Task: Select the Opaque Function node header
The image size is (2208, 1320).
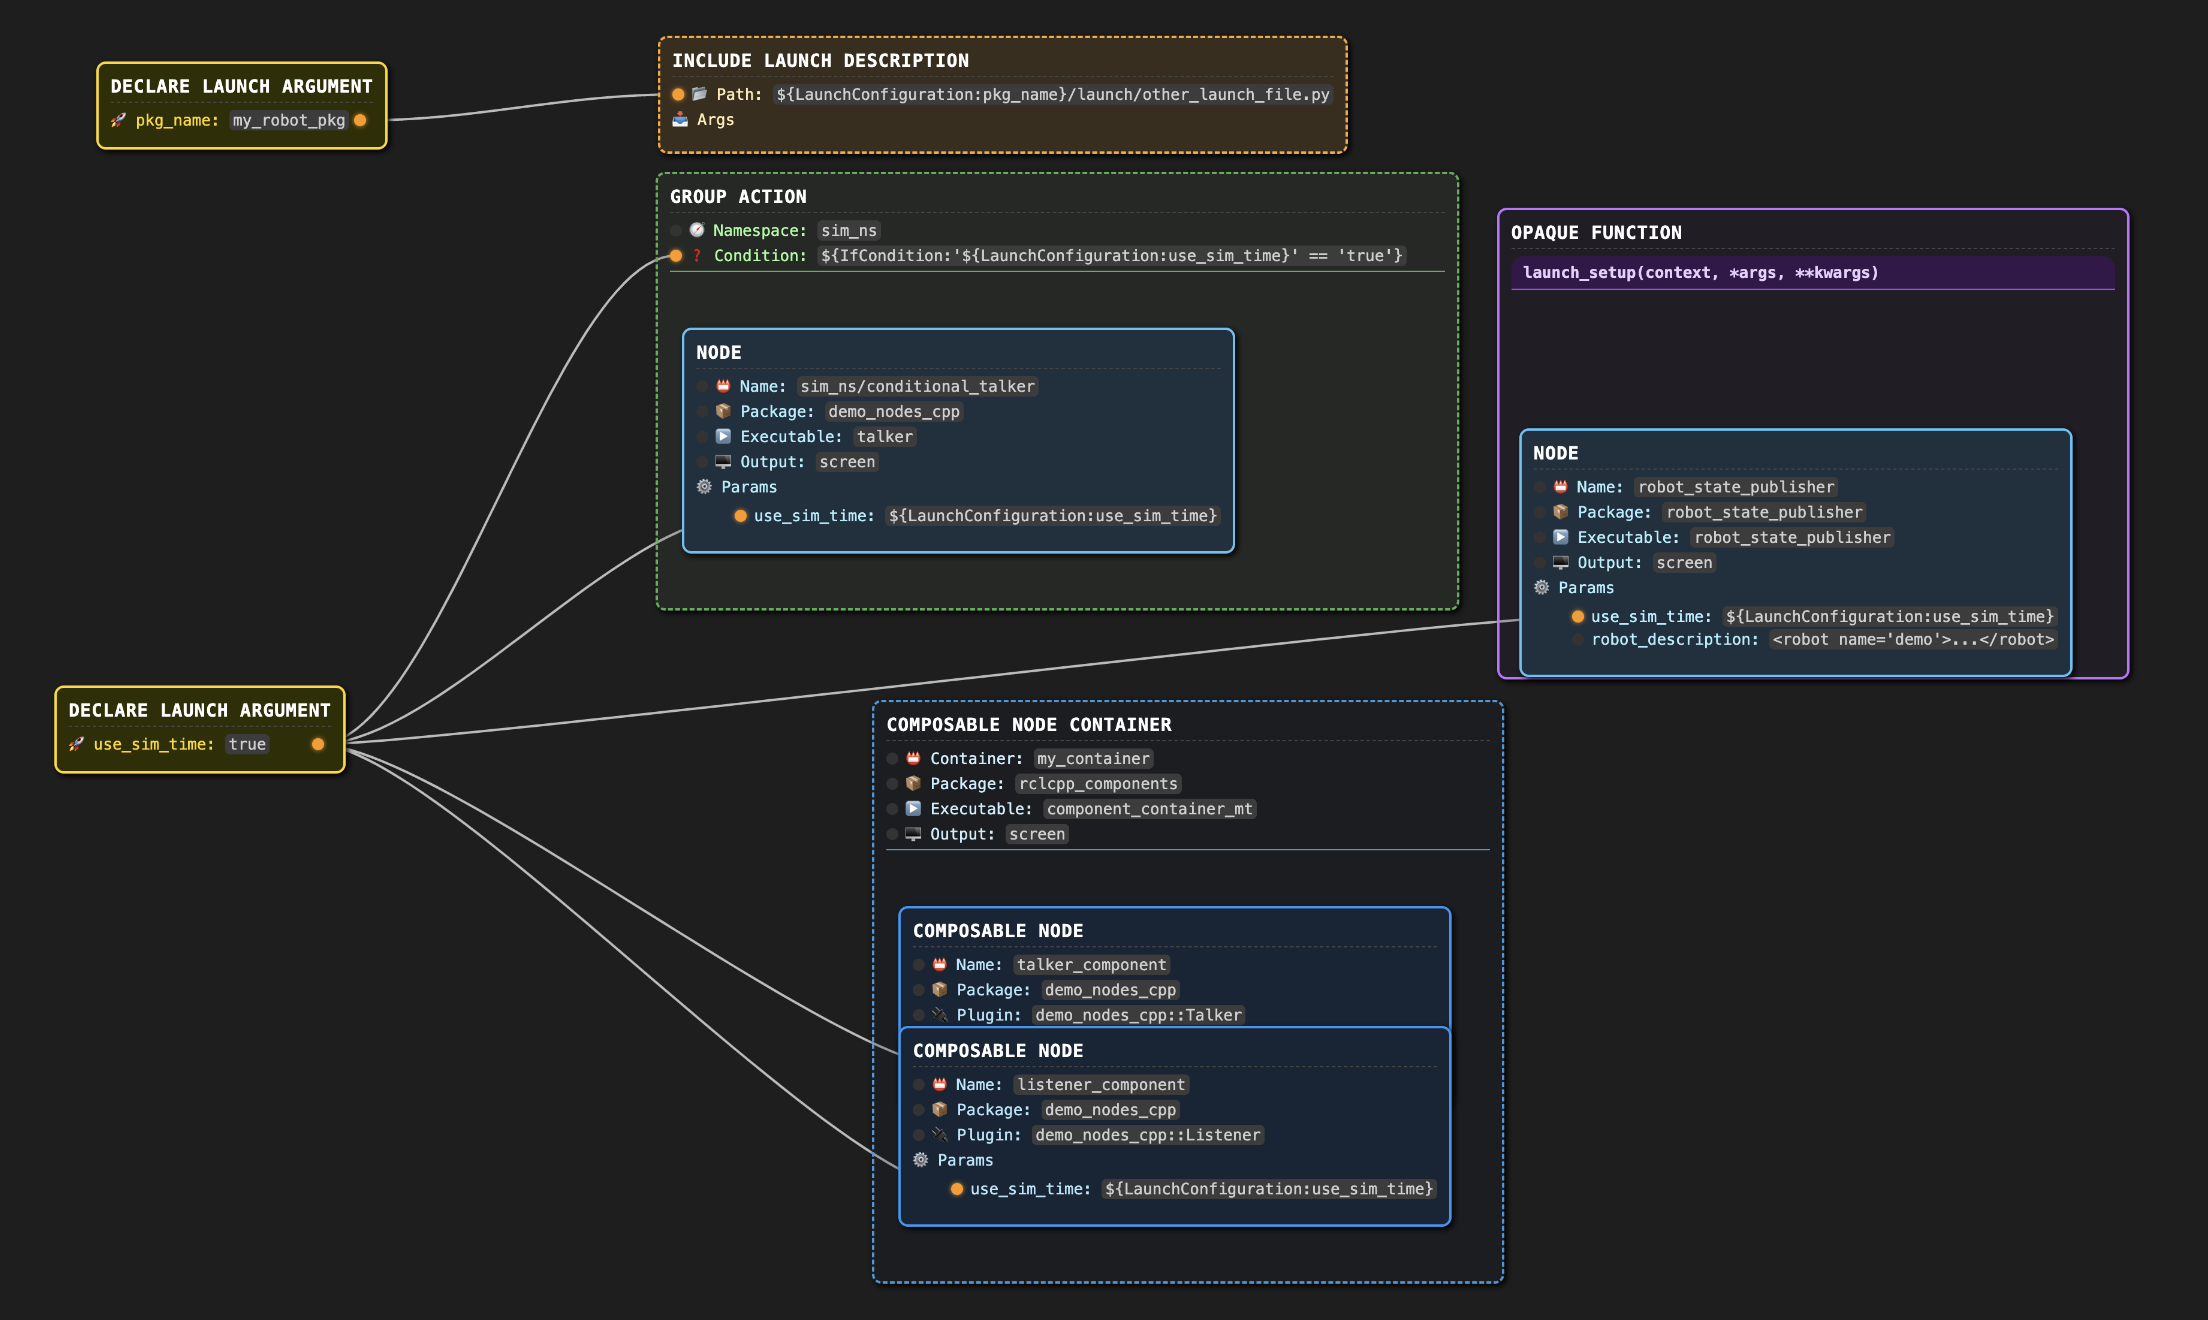Action: (1596, 233)
